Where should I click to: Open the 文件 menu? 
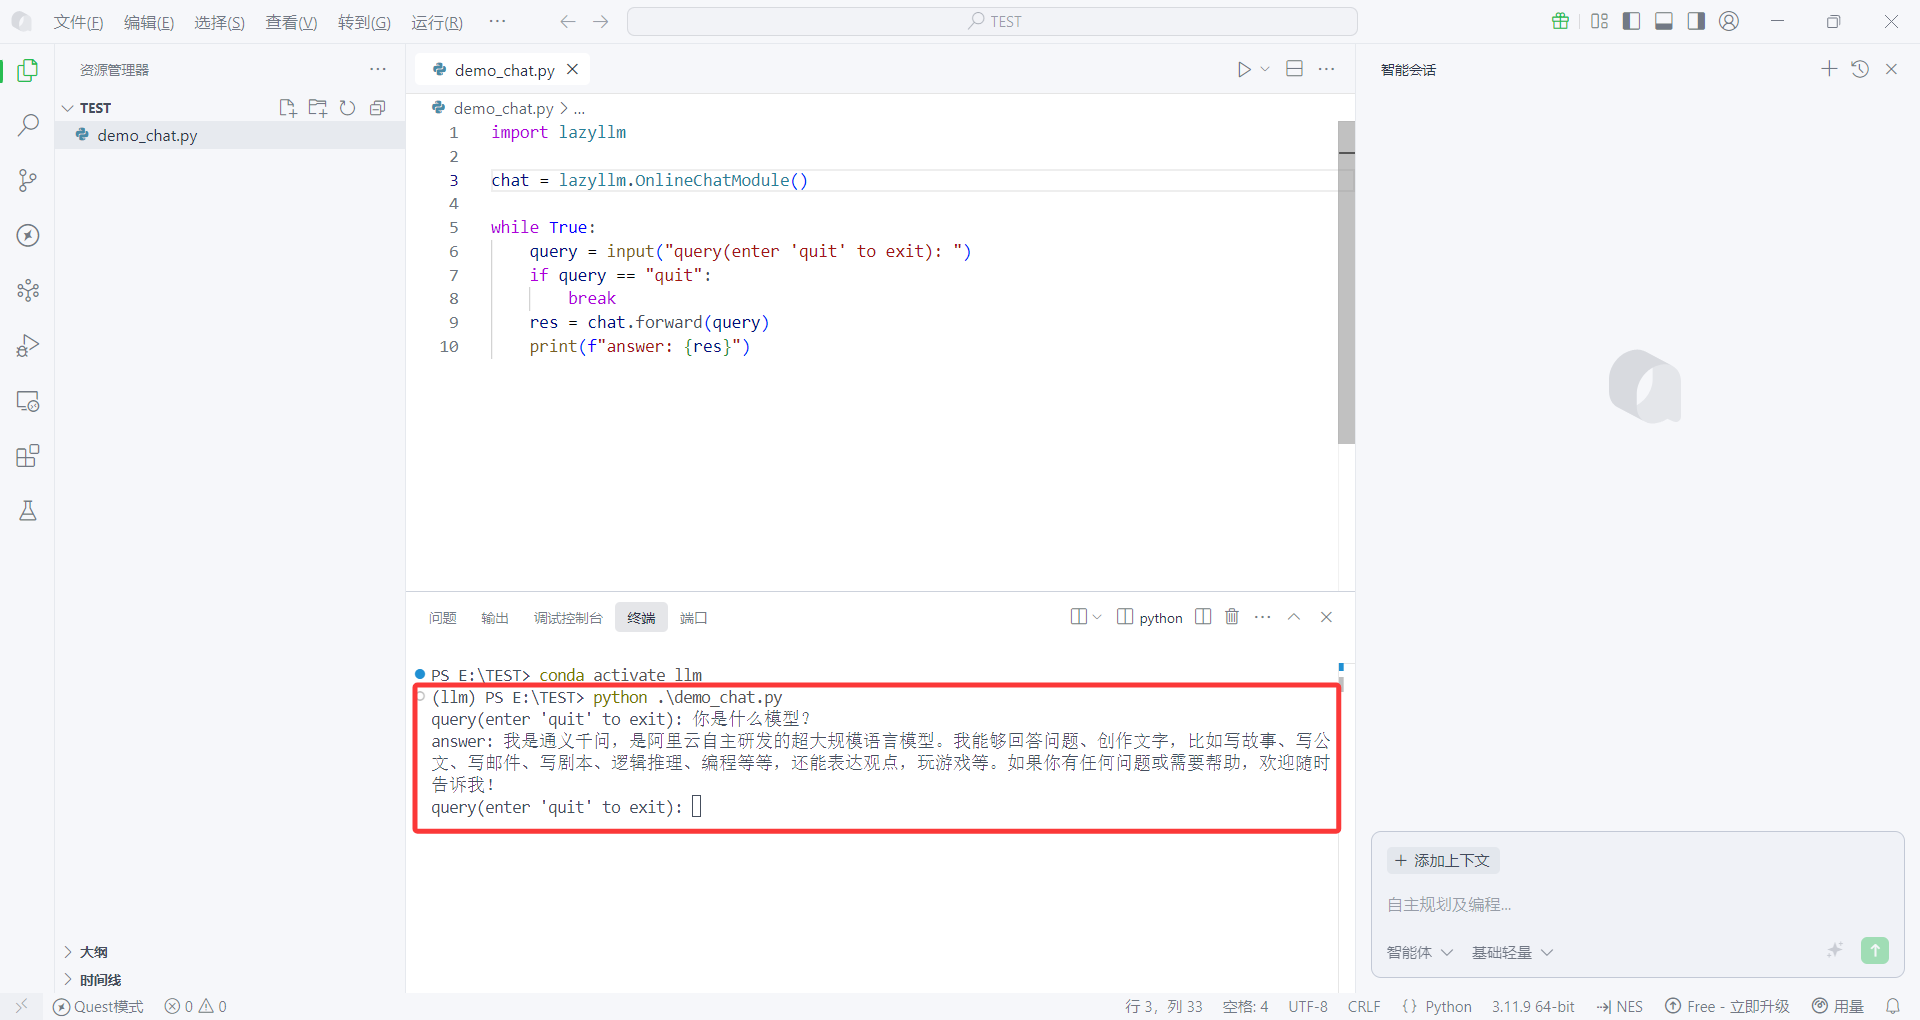(x=78, y=22)
